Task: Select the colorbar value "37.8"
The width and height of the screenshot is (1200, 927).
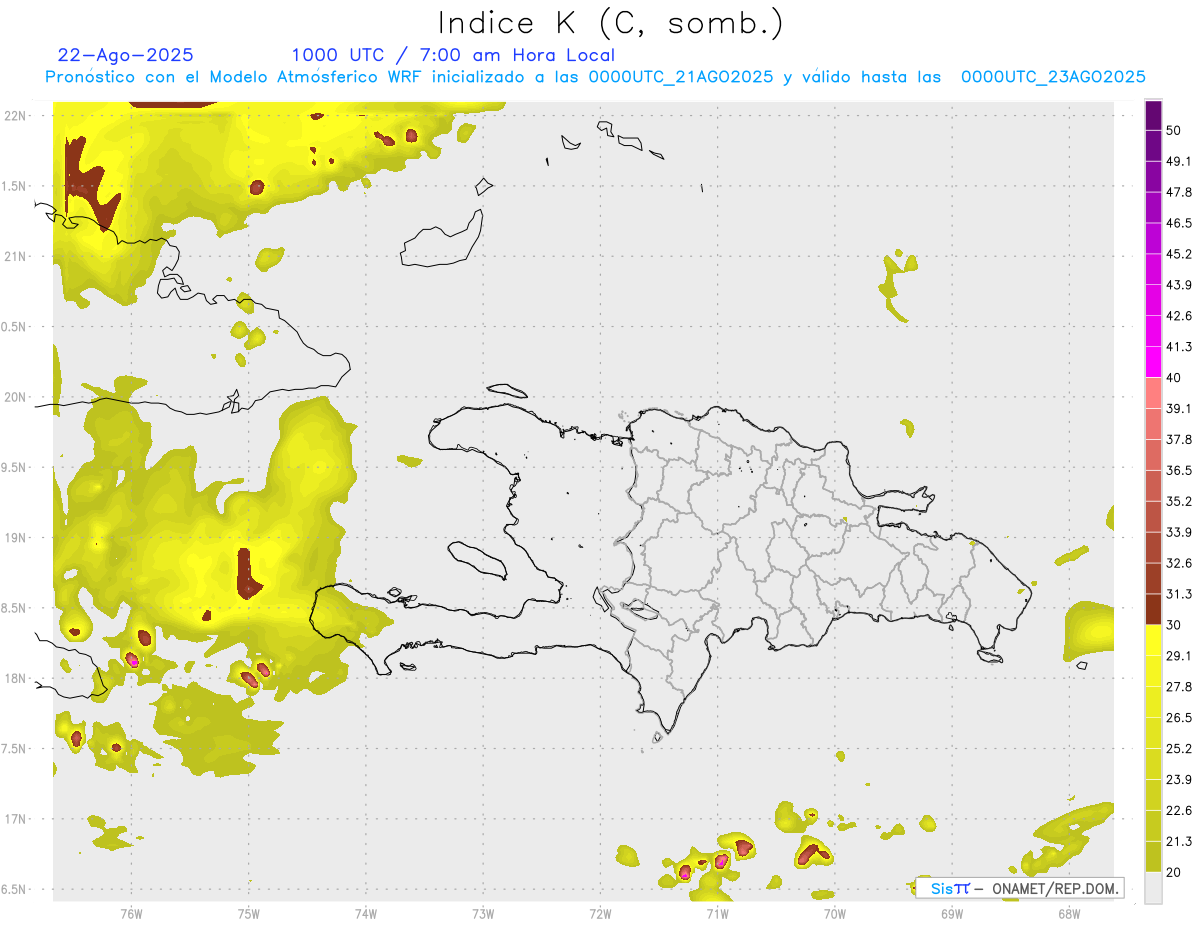Action: click(1179, 440)
